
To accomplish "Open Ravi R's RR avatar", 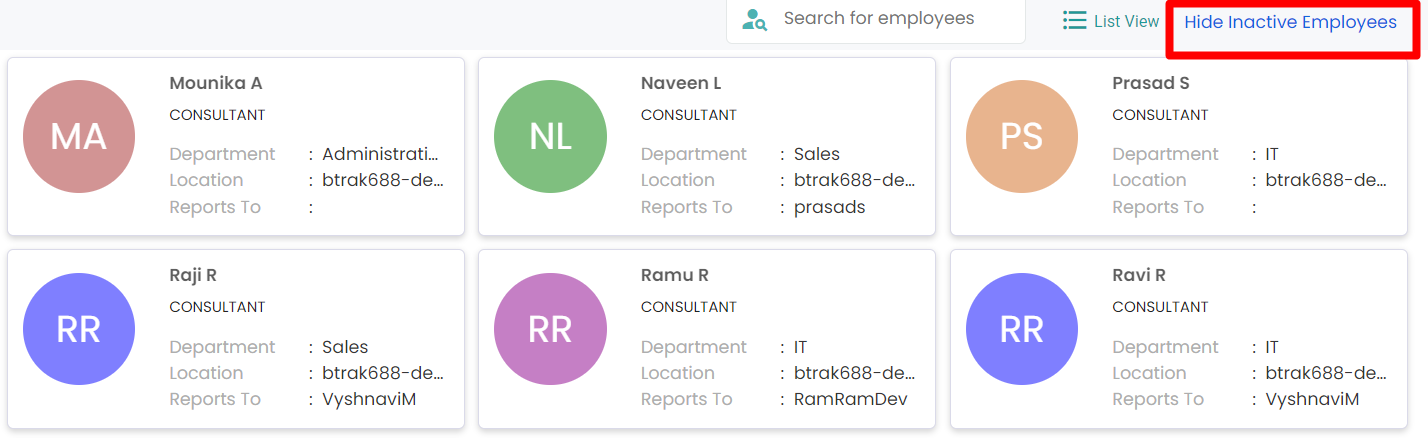I will click(x=1022, y=329).
